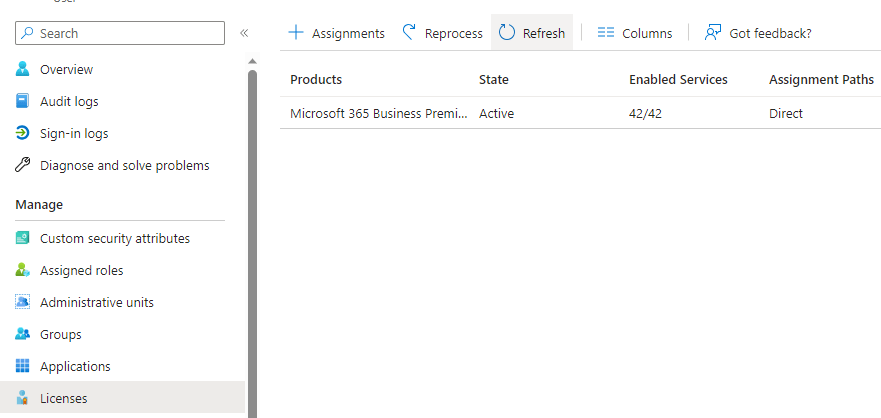Click the Sign-in logs arrow icon
The image size is (881, 418).
tap(23, 134)
